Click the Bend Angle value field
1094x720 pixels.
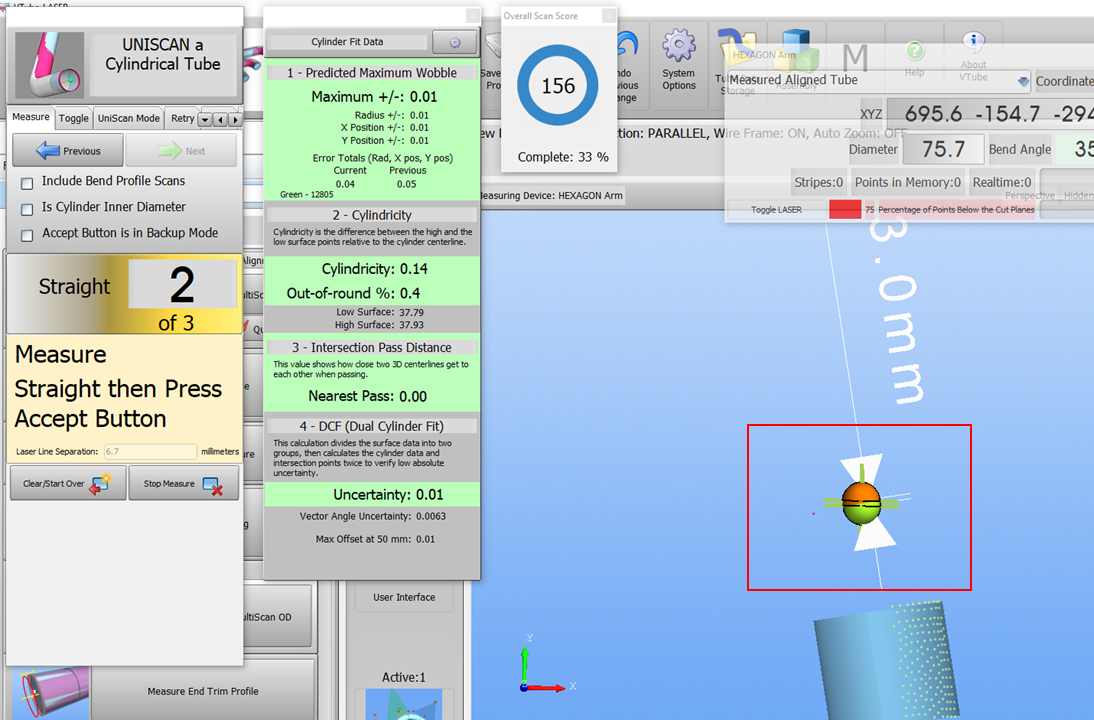(x=1074, y=149)
